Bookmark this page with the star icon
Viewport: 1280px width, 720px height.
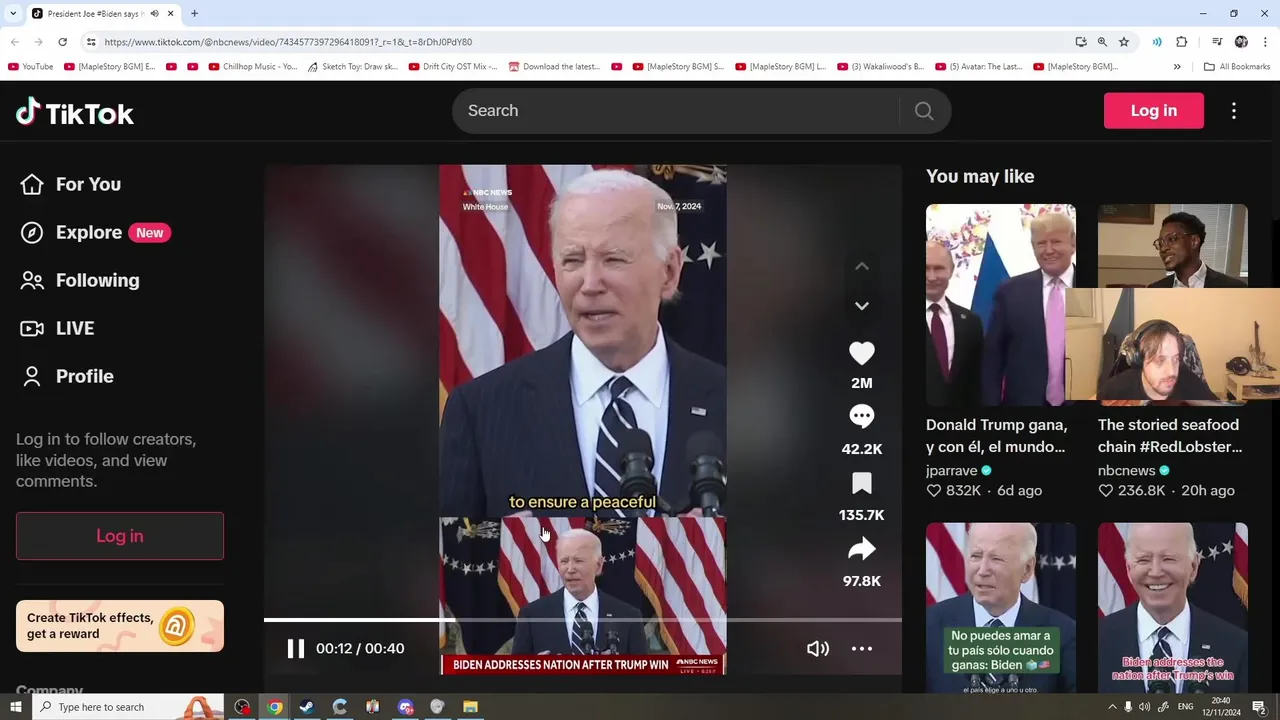[1124, 42]
